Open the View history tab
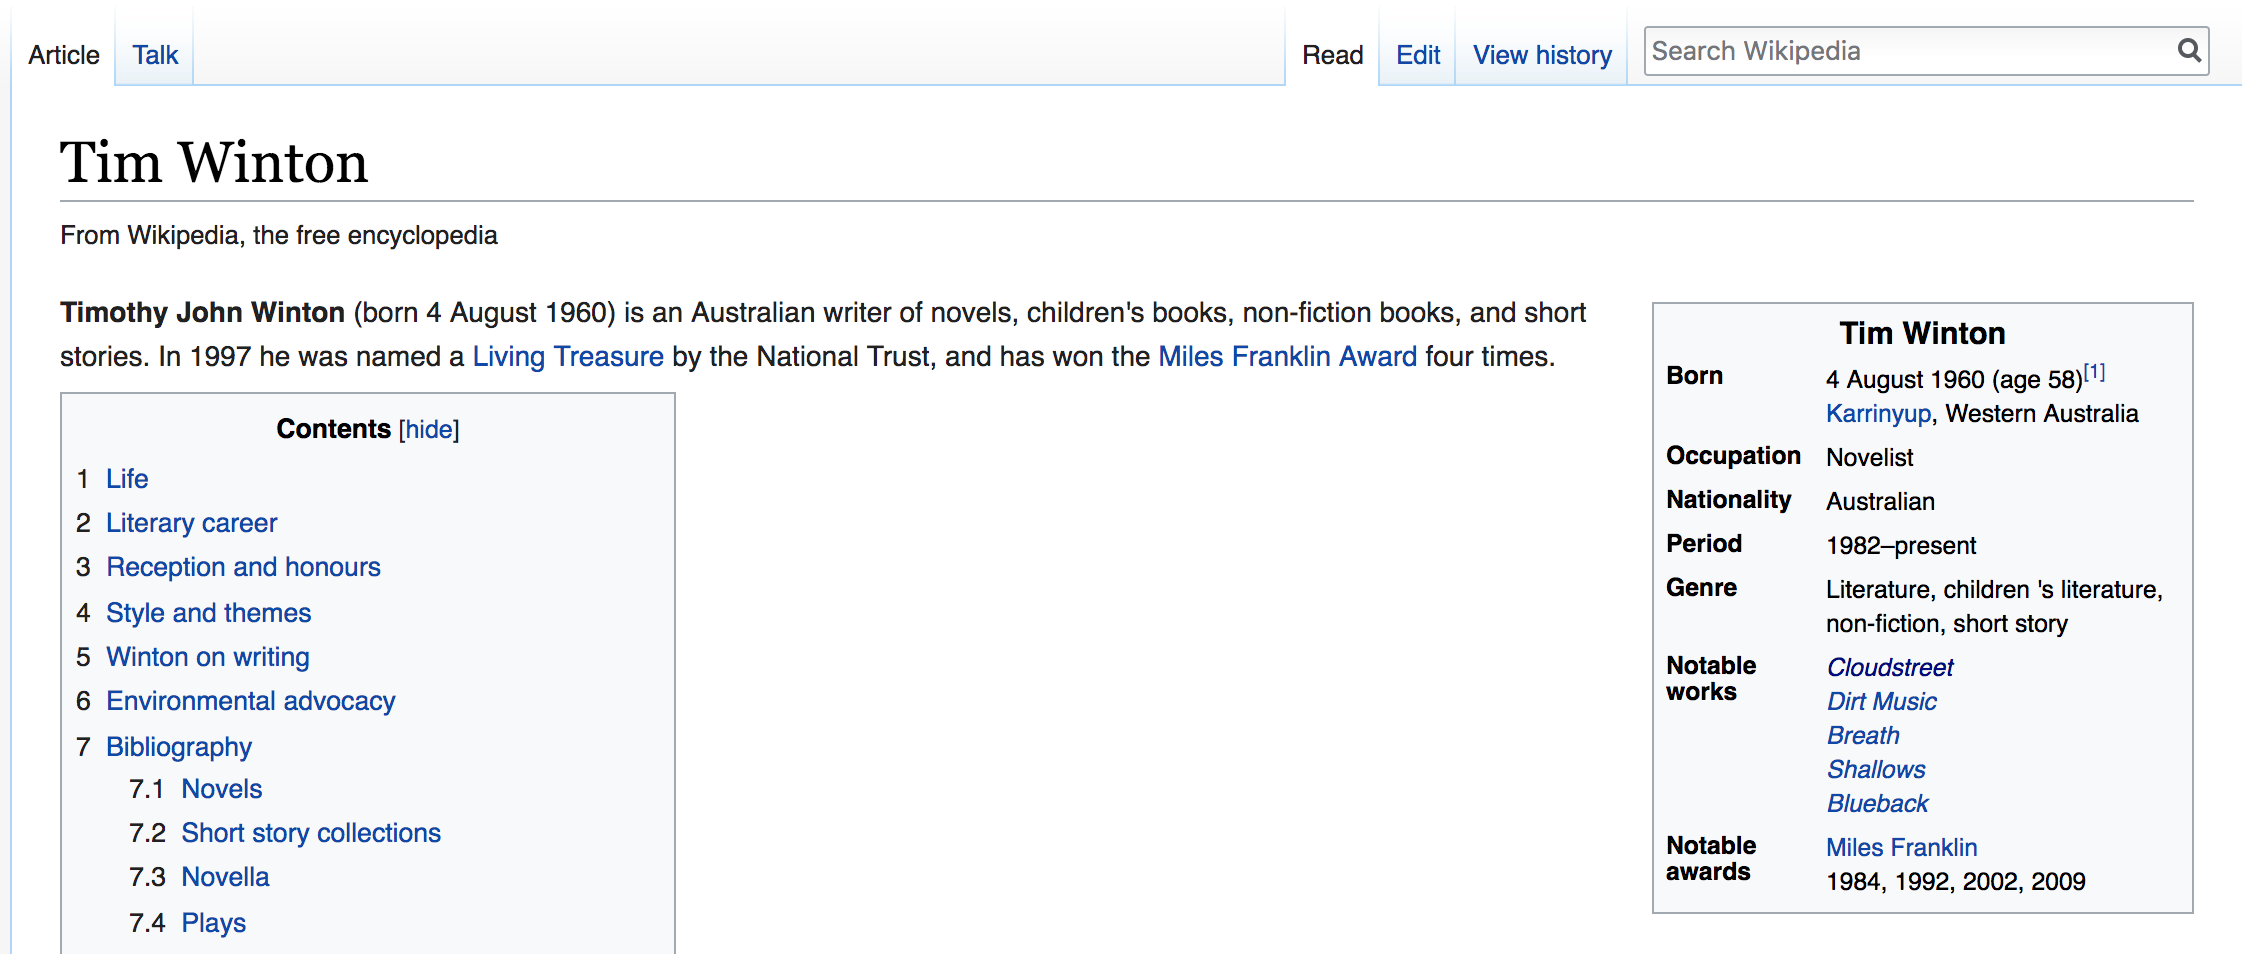This screenshot has width=2242, height=954. pyautogui.click(x=1541, y=55)
